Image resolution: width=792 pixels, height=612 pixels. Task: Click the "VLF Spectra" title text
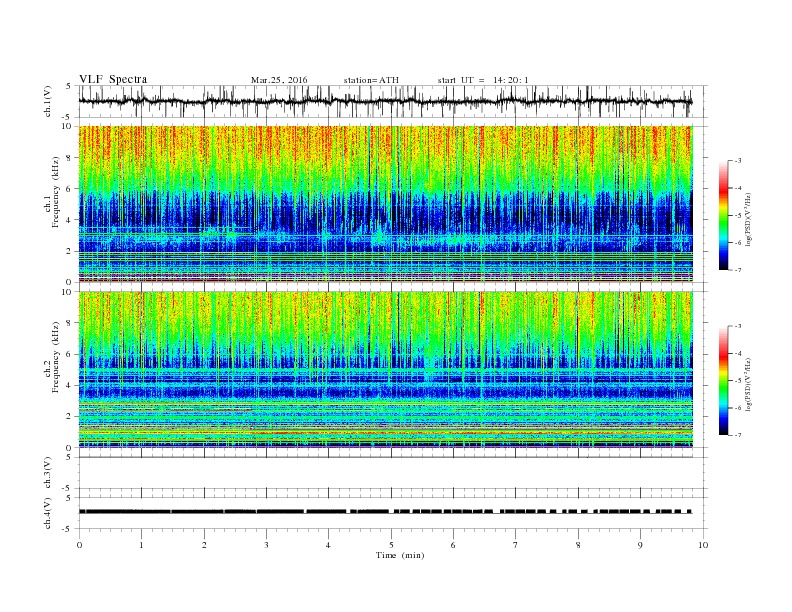click(x=113, y=79)
